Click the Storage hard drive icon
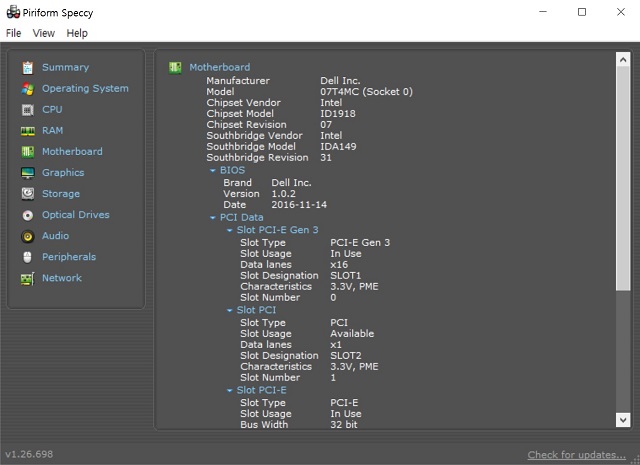This screenshot has width=640, height=465. pos(27,194)
